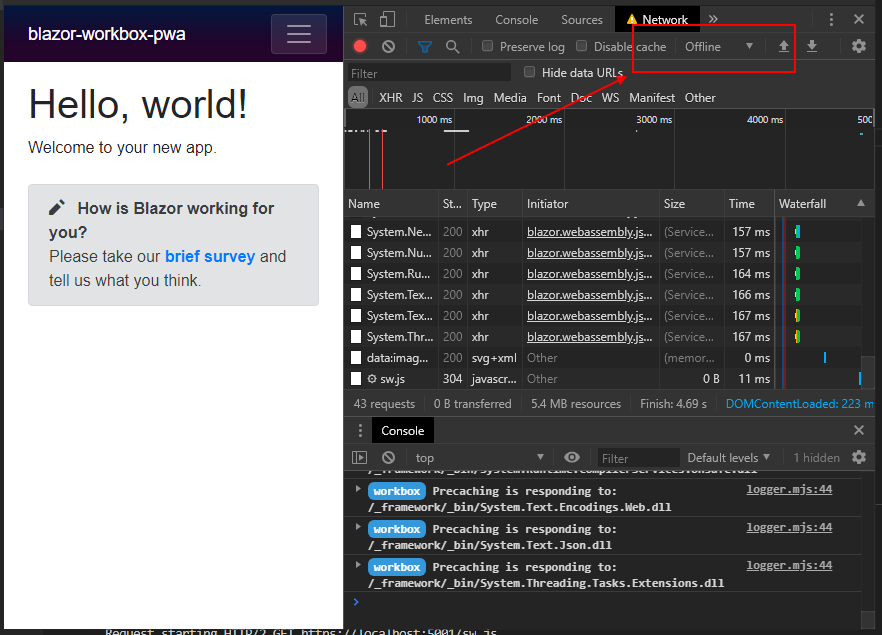The height and width of the screenshot is (635, 882).
Task: Clear the network log
Action: click(x=388, y=46)
